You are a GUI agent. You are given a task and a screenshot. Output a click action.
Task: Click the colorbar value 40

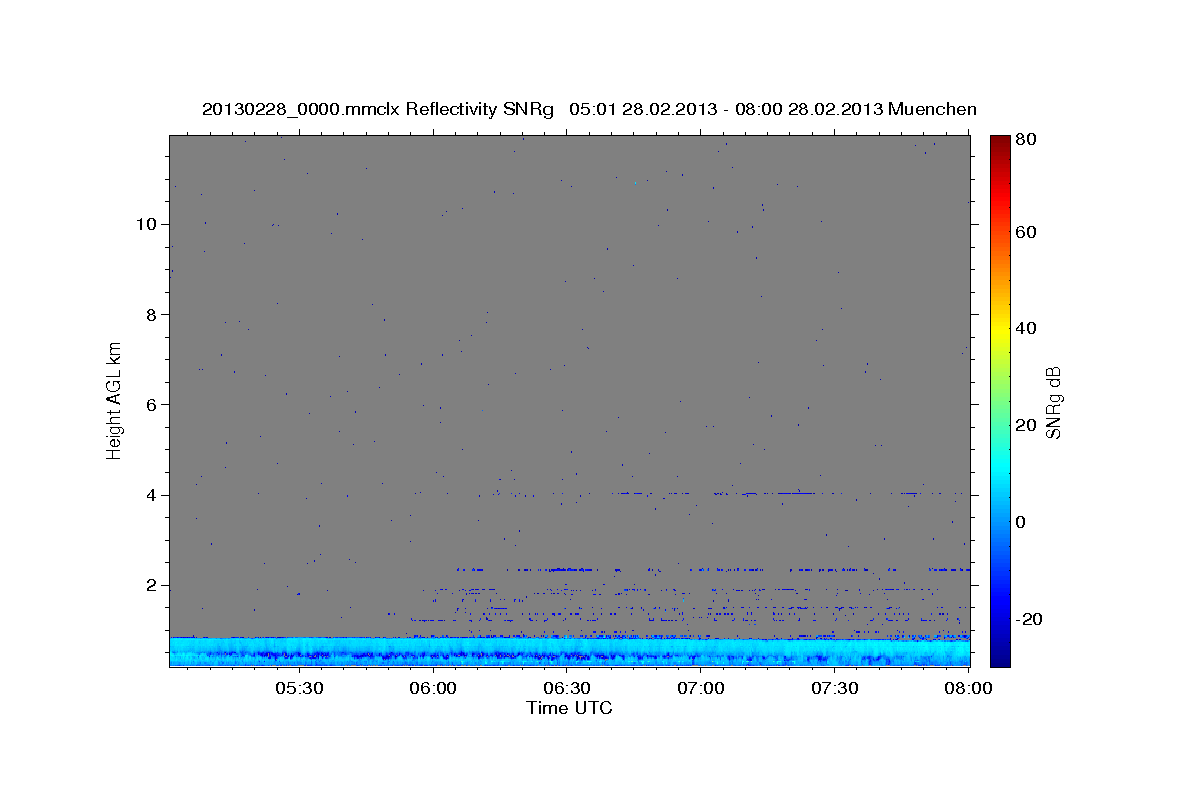click(1027, 328)
